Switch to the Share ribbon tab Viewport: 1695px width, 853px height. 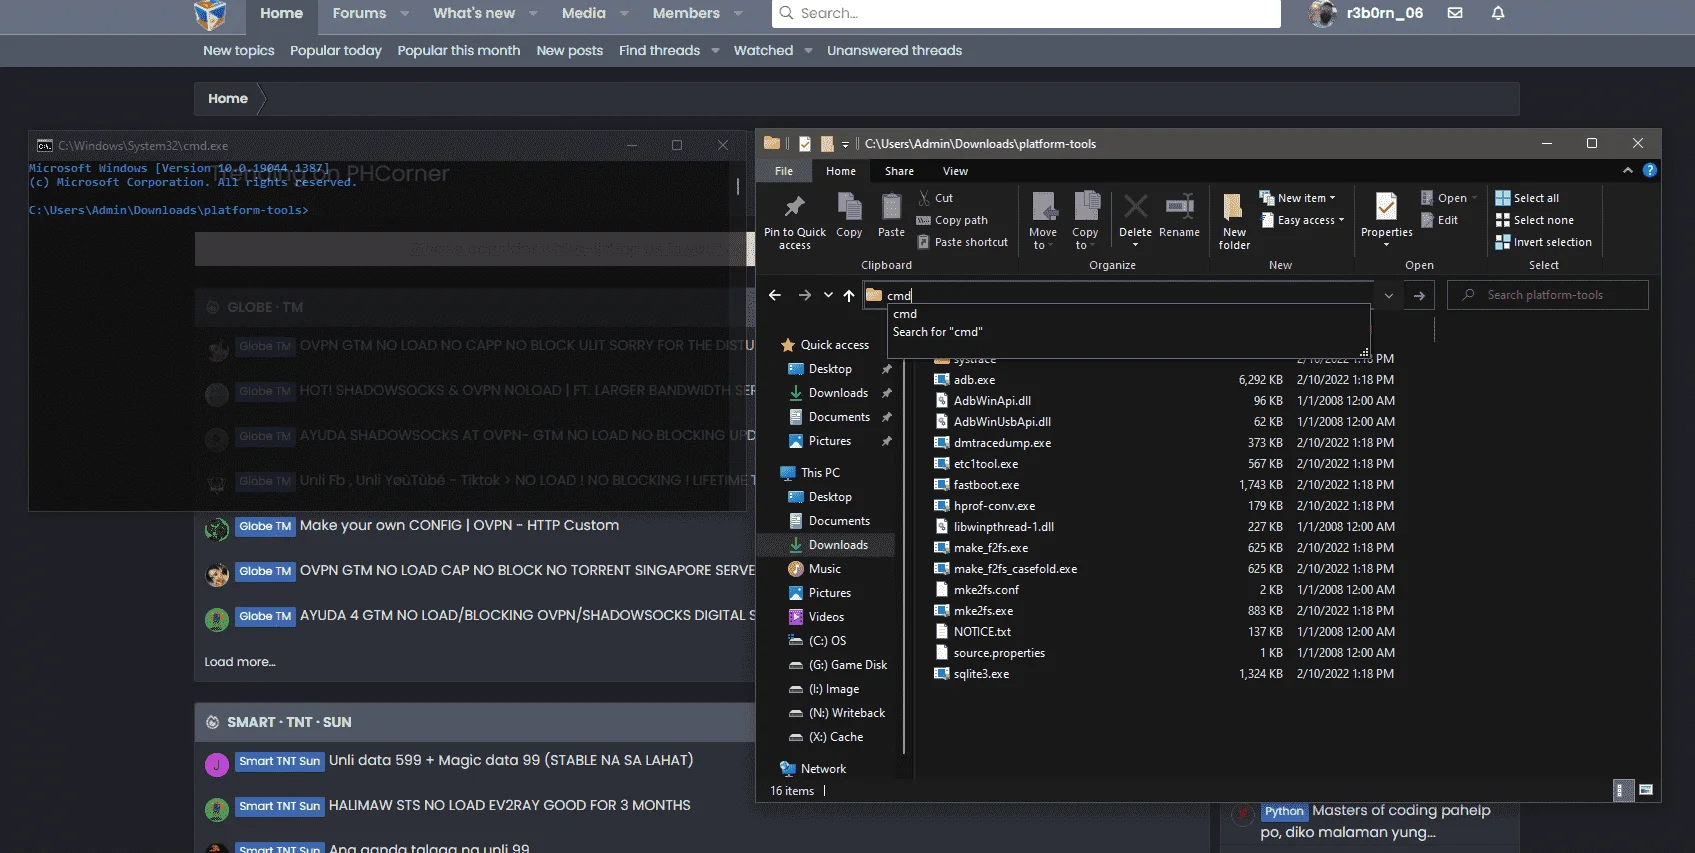(x=899, y=171)
